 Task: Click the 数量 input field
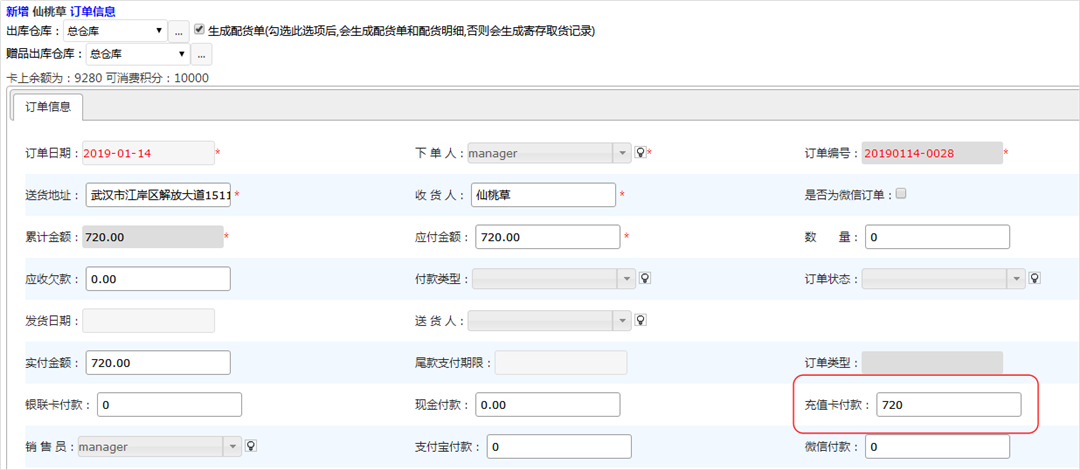(937, 237)
